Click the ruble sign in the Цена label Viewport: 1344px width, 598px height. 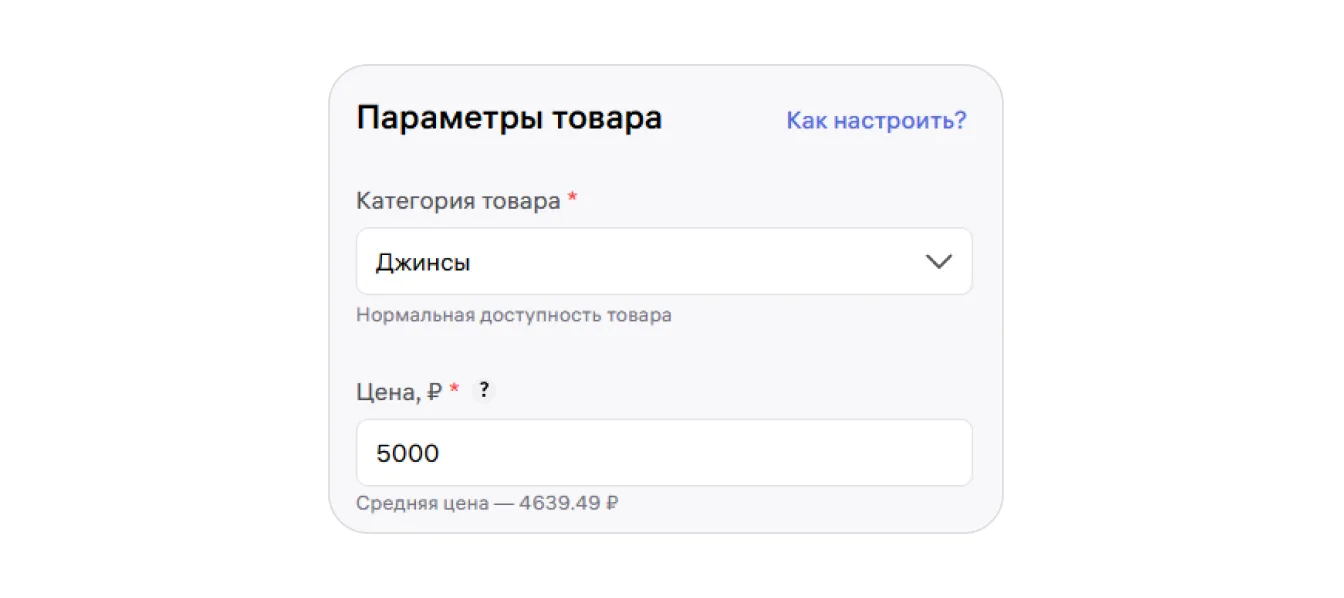pyautogui.click(x=435, y=392)
